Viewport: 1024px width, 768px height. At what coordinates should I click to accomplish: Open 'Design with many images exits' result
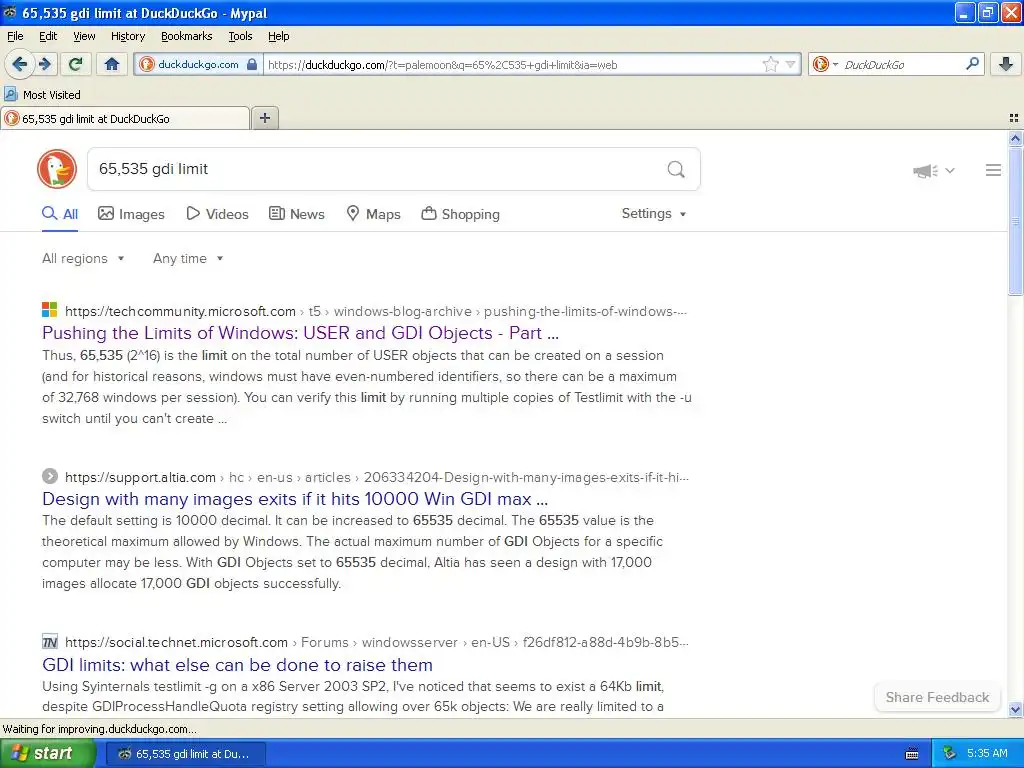(295, 499)
